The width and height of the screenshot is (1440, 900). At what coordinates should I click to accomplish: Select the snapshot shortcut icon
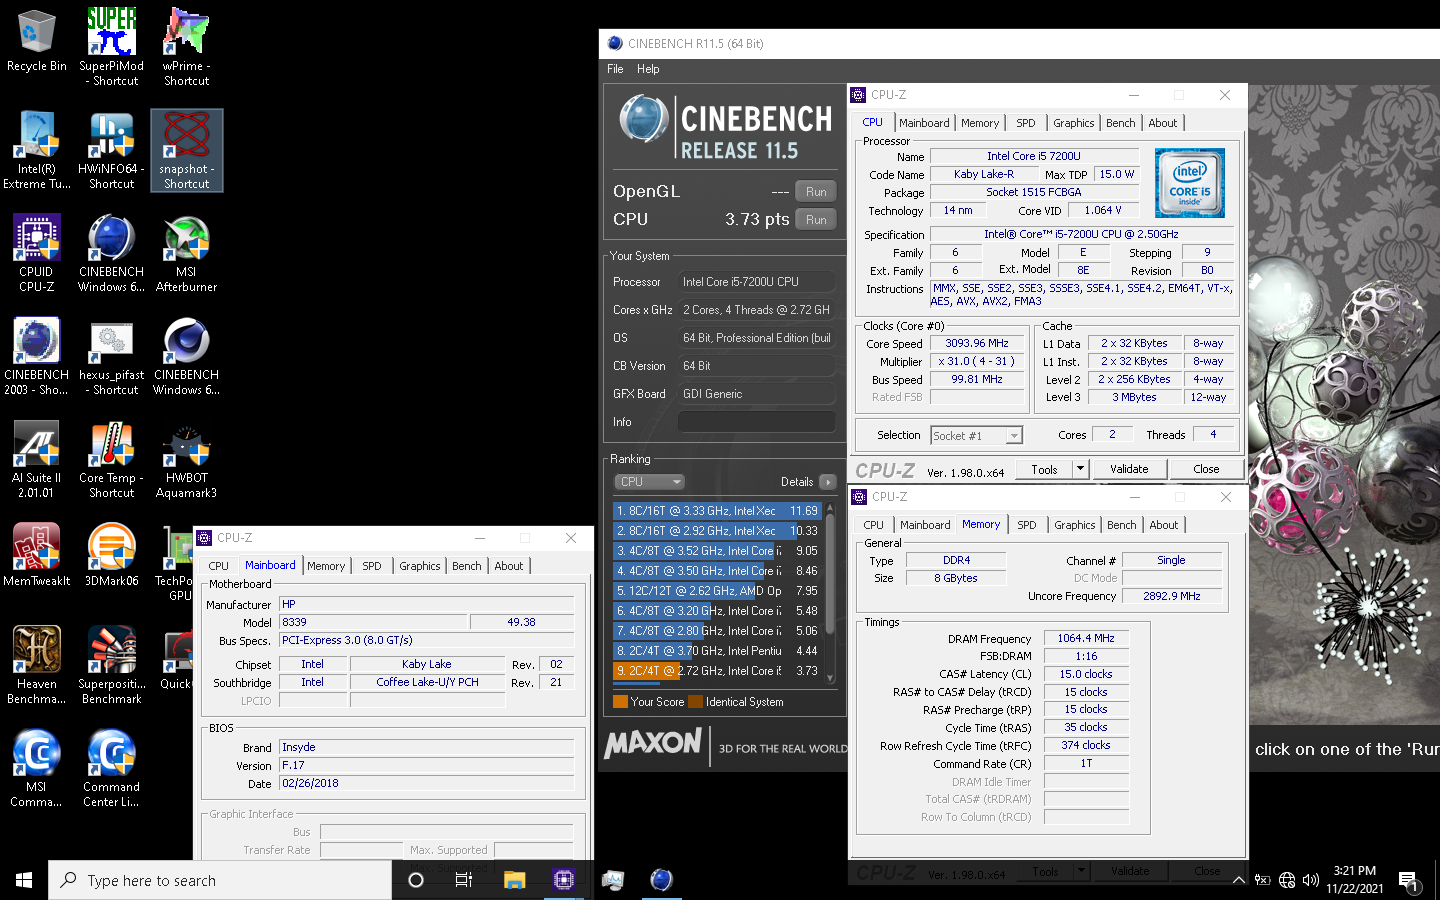click(186, 150)
